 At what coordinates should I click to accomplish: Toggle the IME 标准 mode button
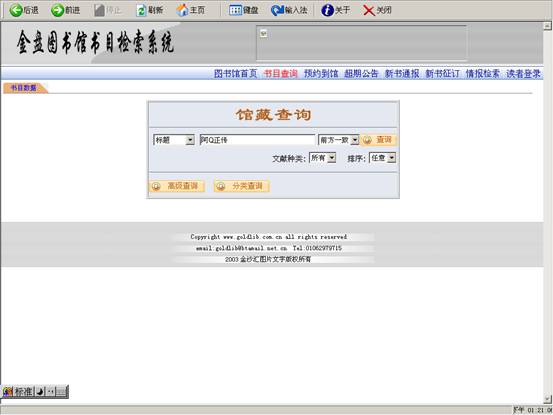click(x=23, y=392)
